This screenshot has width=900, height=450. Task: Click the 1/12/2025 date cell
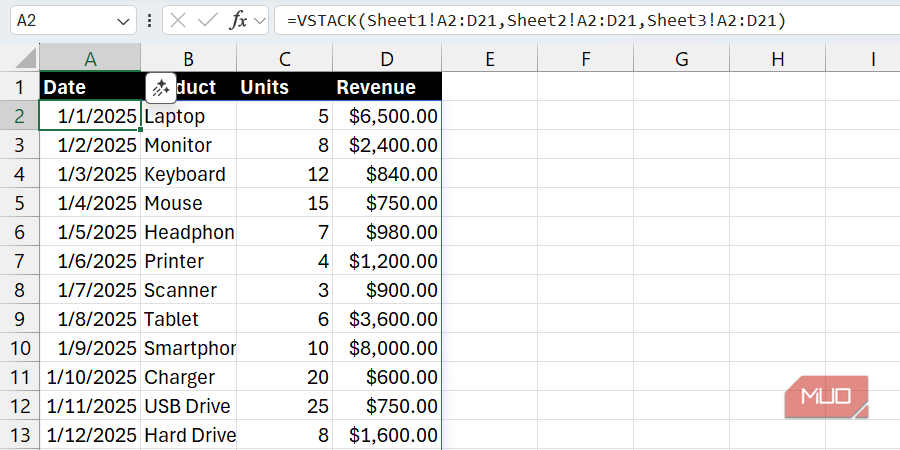click(90, 435)
